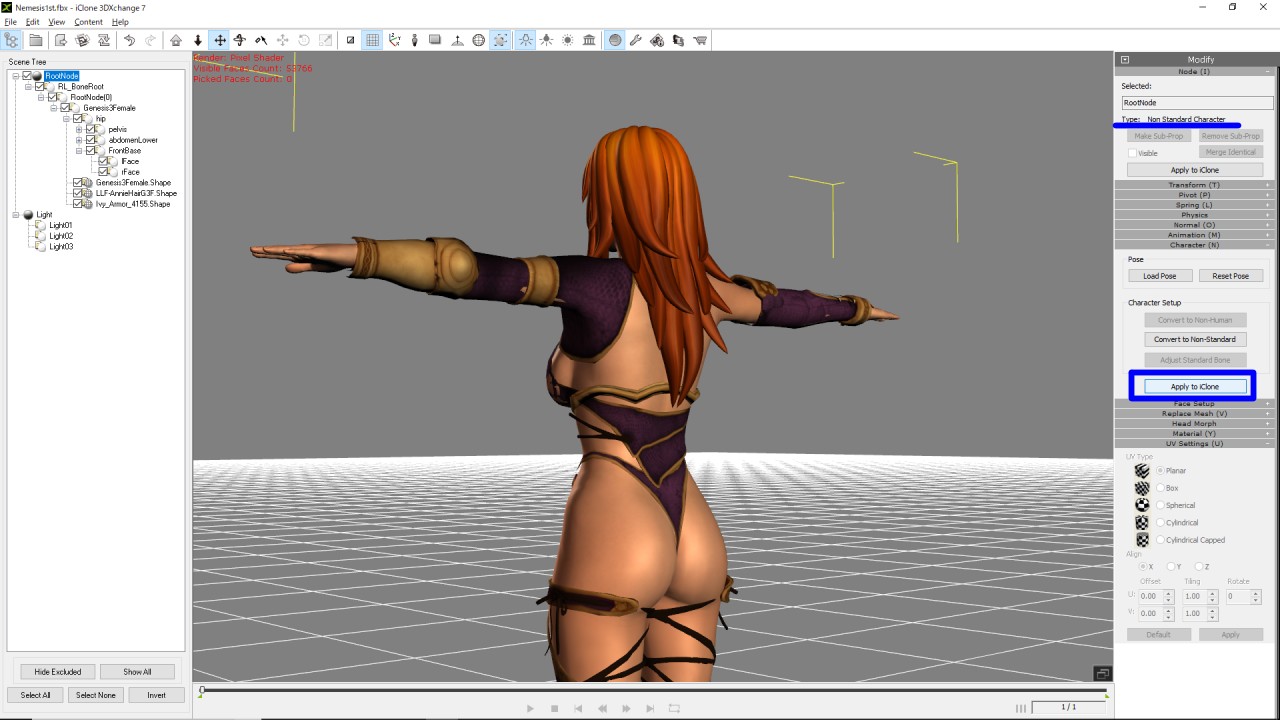Toggle the LLF-AnnieHairG3F.Shape checkbox

[x=78, y=193]
